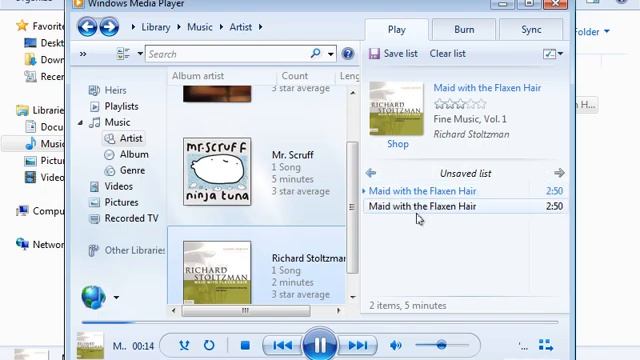Switch to the Sync tab
The width and height of the screenshot is (640, 360).
pyautogui.click(x=531, y=30)
